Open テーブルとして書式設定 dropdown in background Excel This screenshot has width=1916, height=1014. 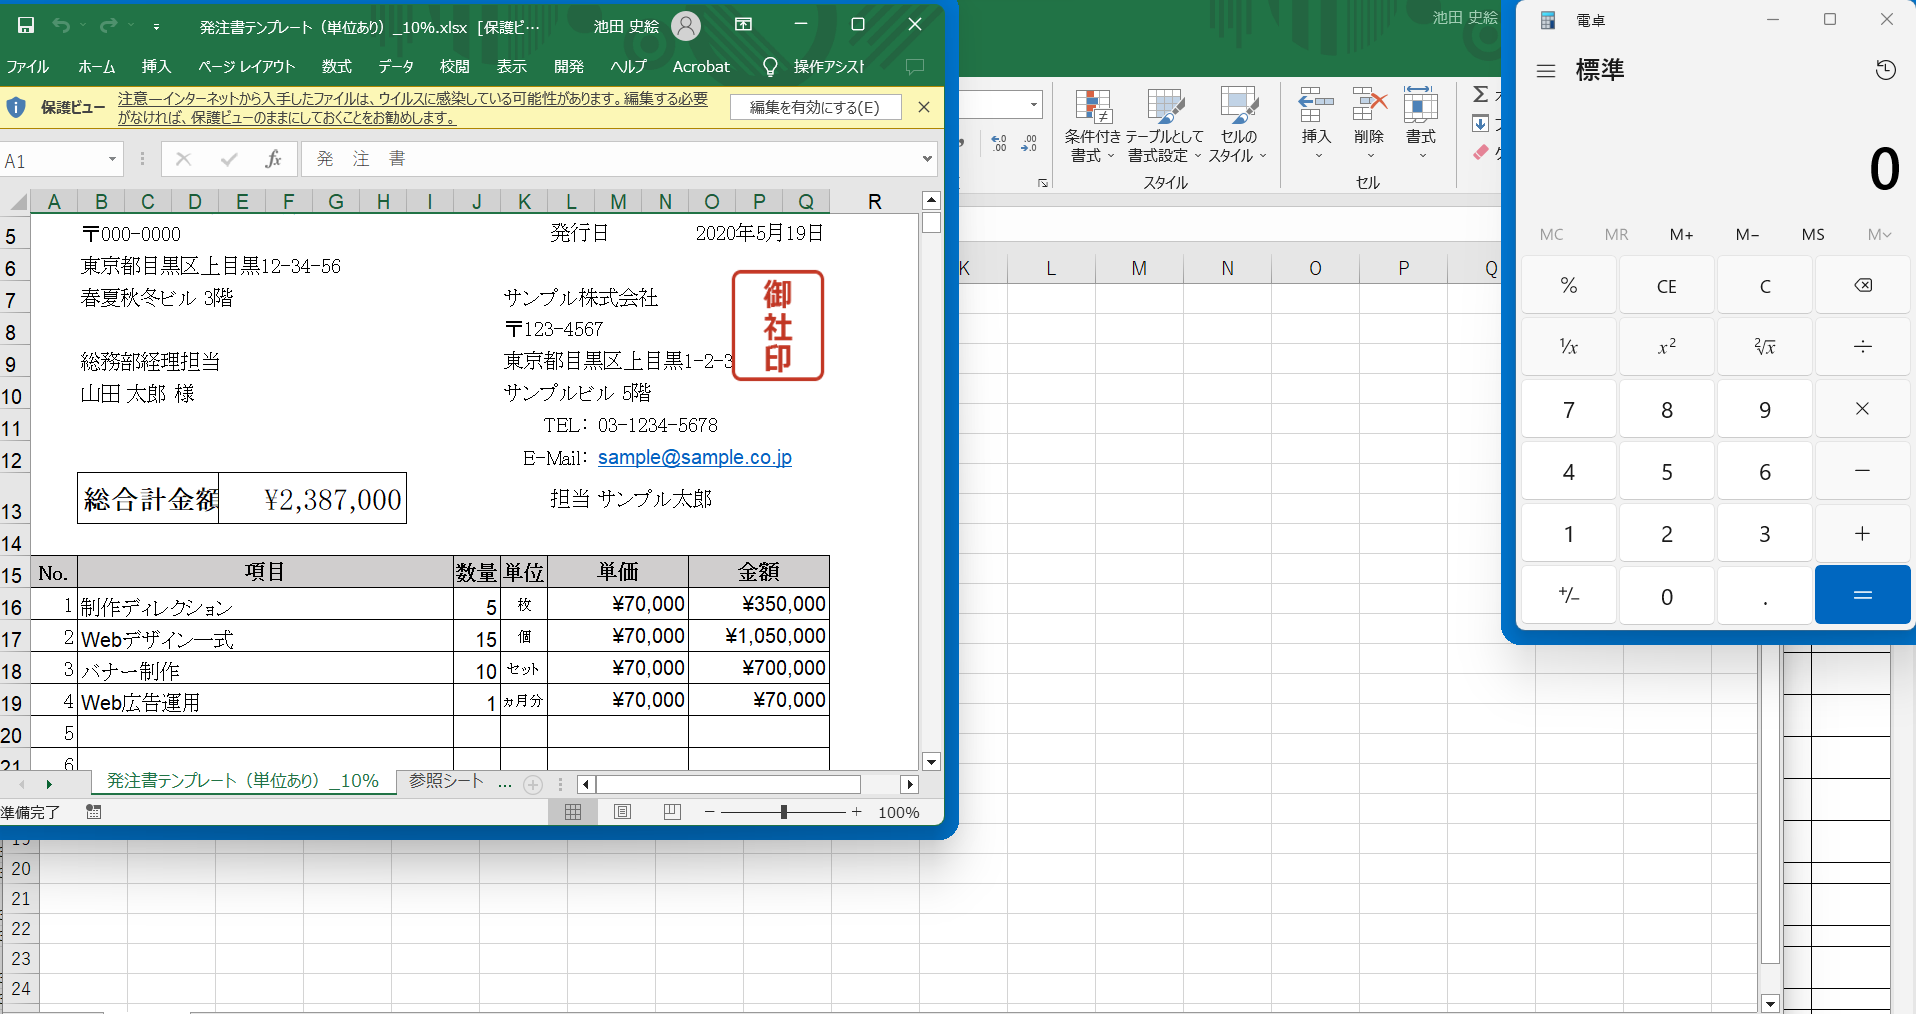(x=1165, y=126)
